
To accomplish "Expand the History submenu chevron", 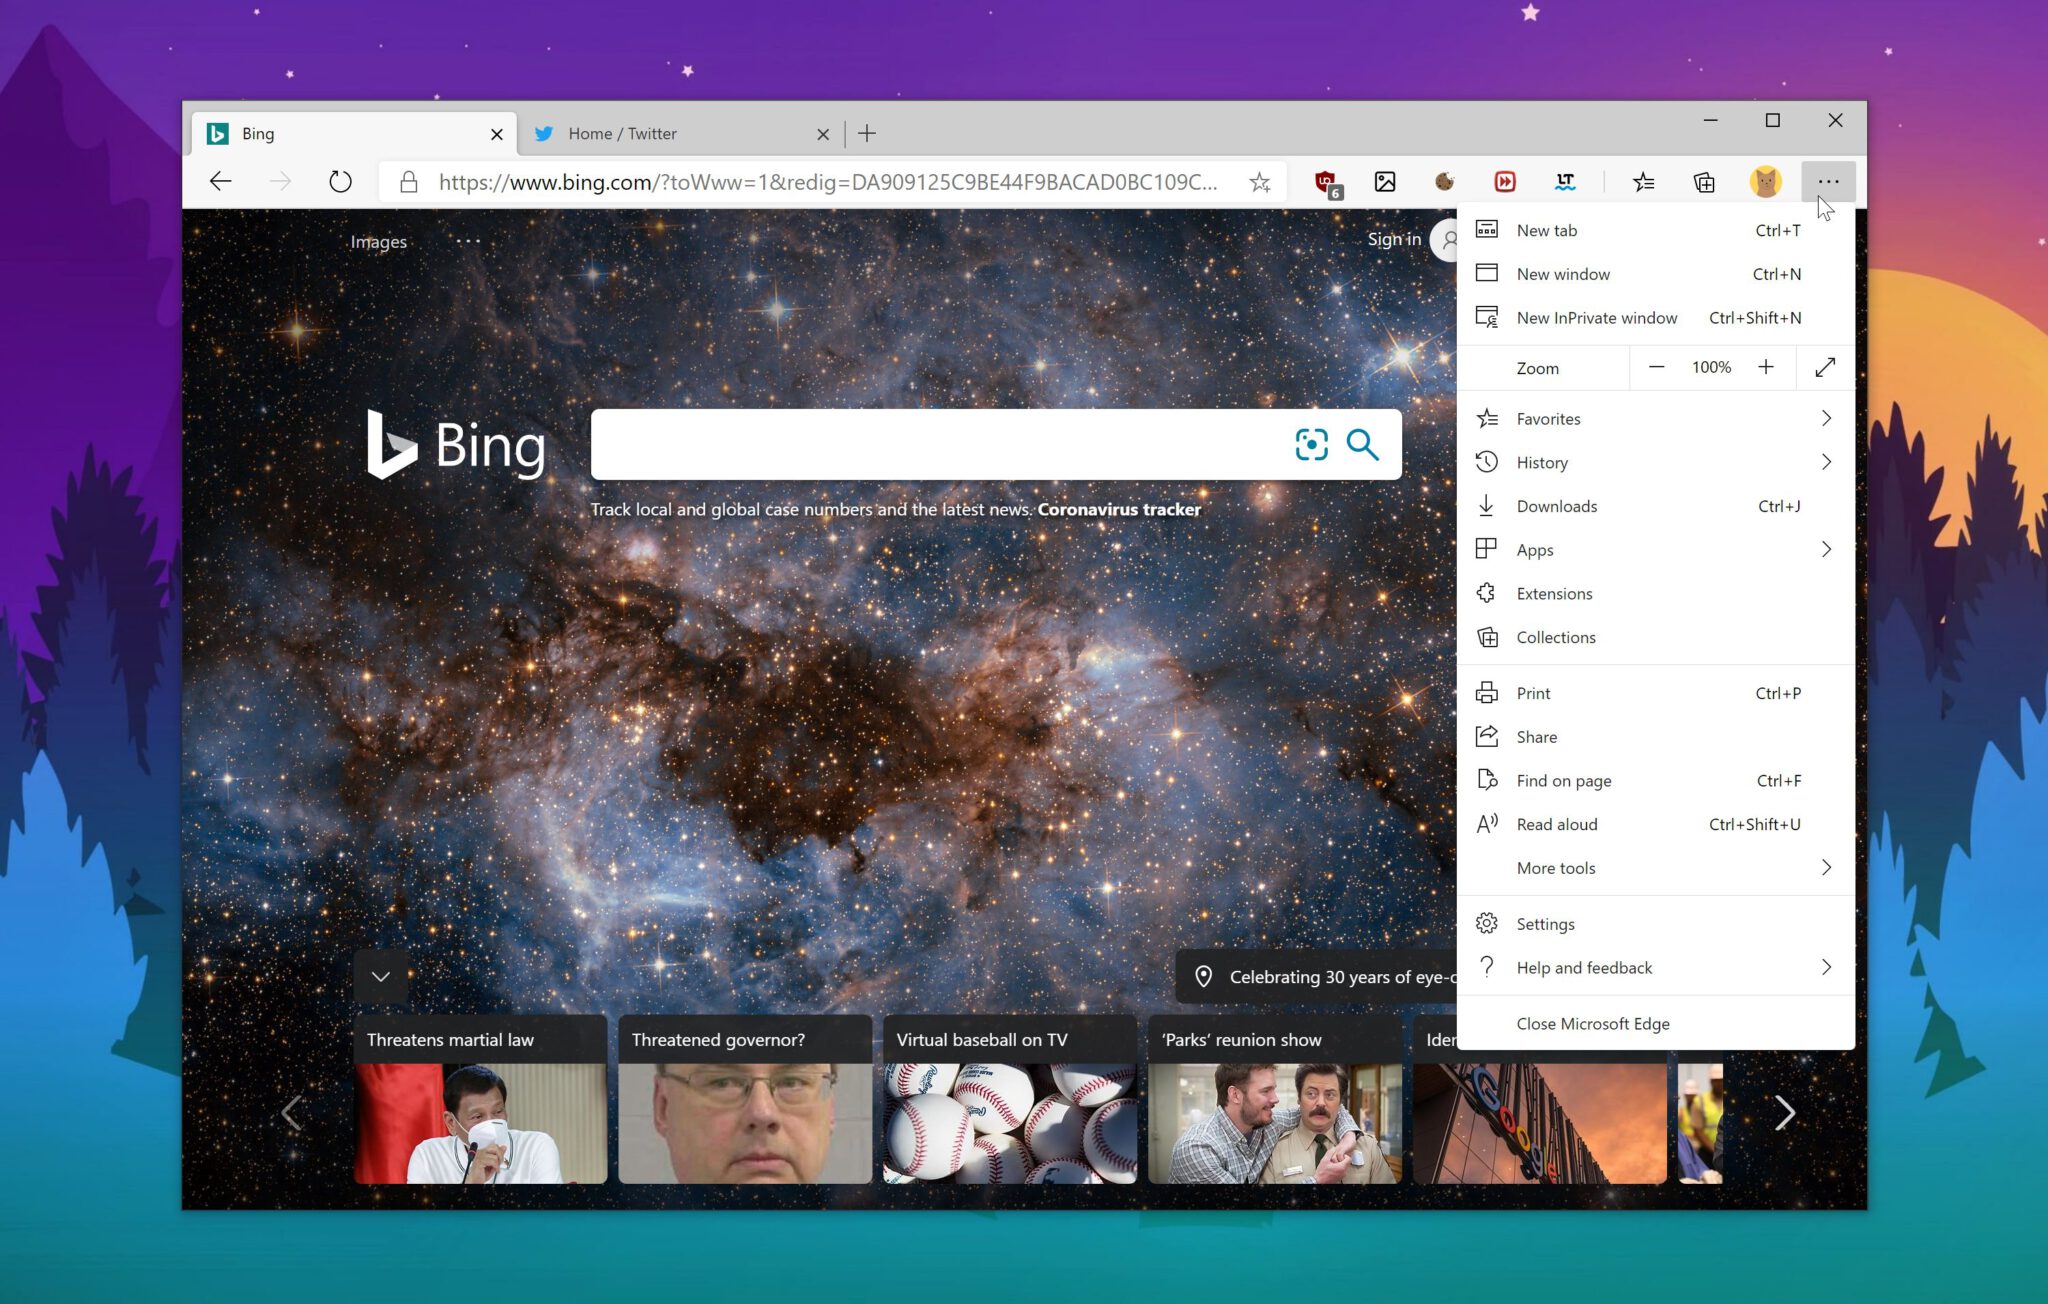I will pyautogui.click(x=1827, y=462).
